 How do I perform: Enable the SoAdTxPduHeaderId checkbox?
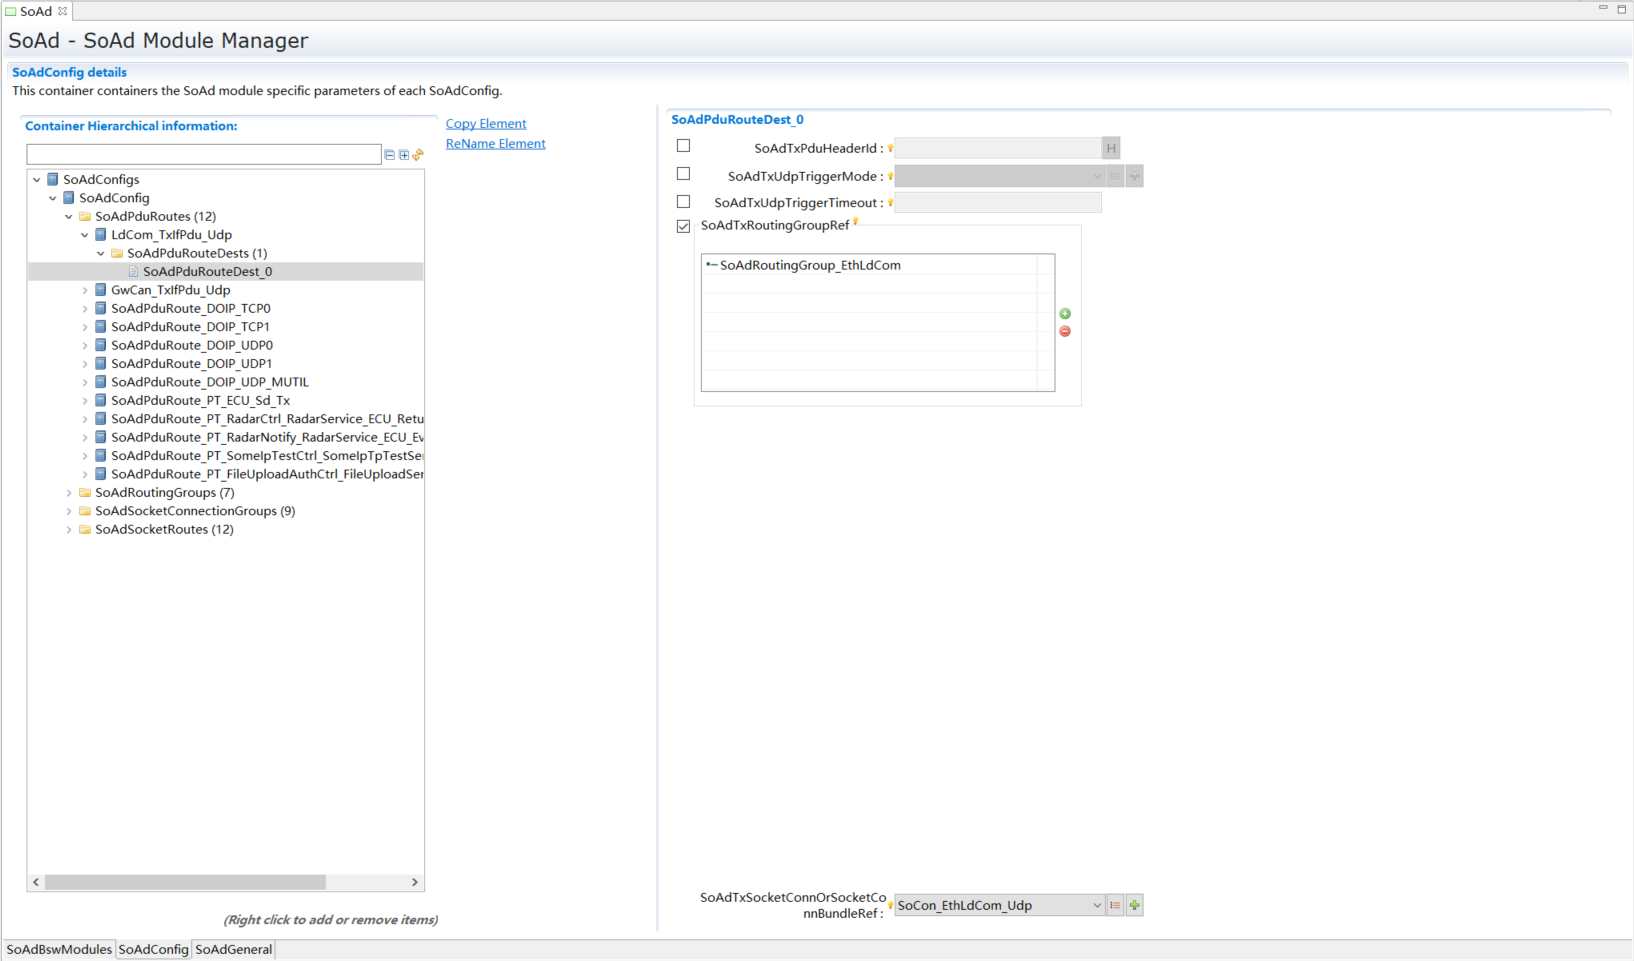[x=684, y=146]
